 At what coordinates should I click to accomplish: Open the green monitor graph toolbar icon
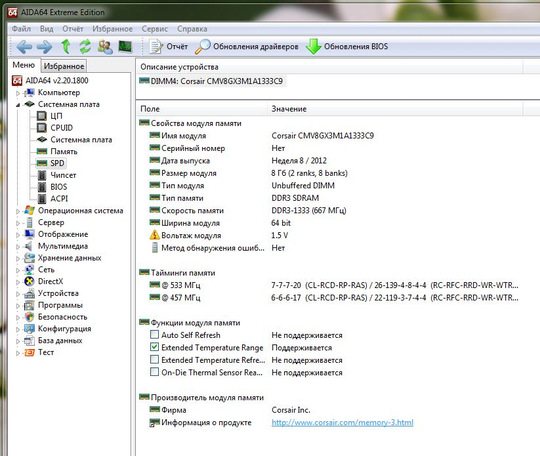pos(125,46)
